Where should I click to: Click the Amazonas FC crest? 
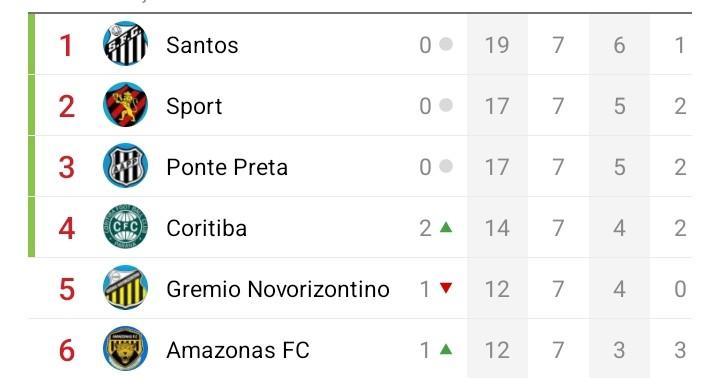coord(125,349)
